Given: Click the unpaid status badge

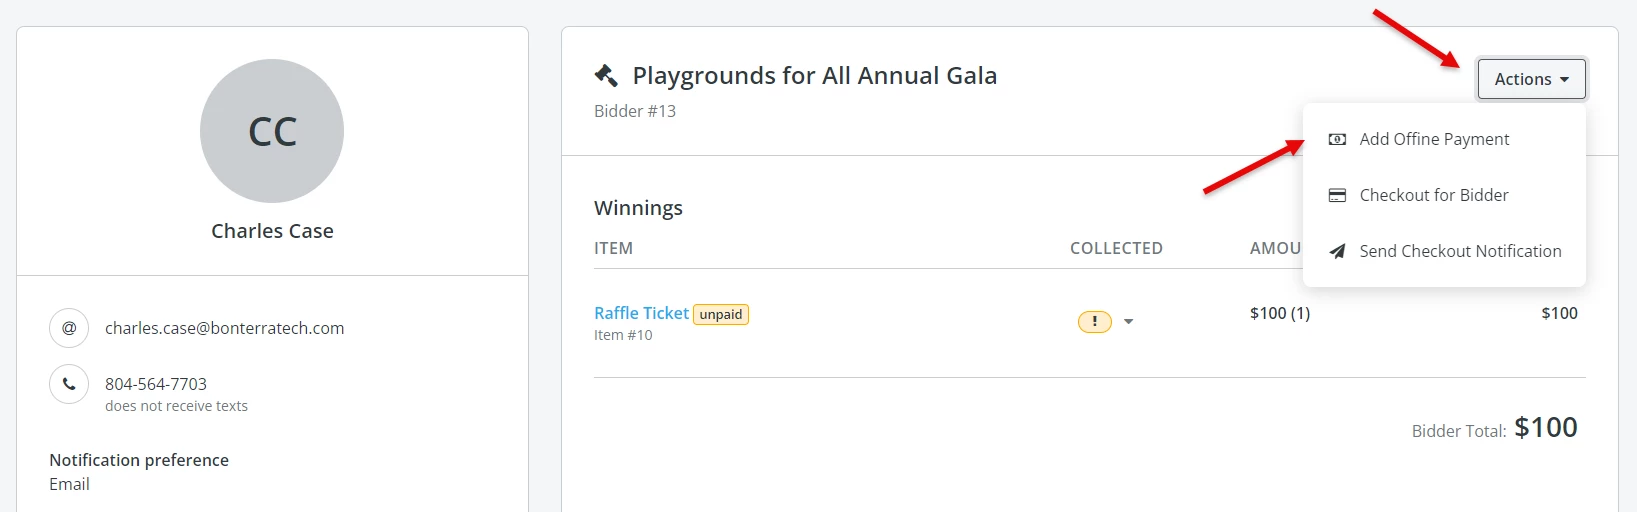Looking at the screenshot, I should click(721, 314).
